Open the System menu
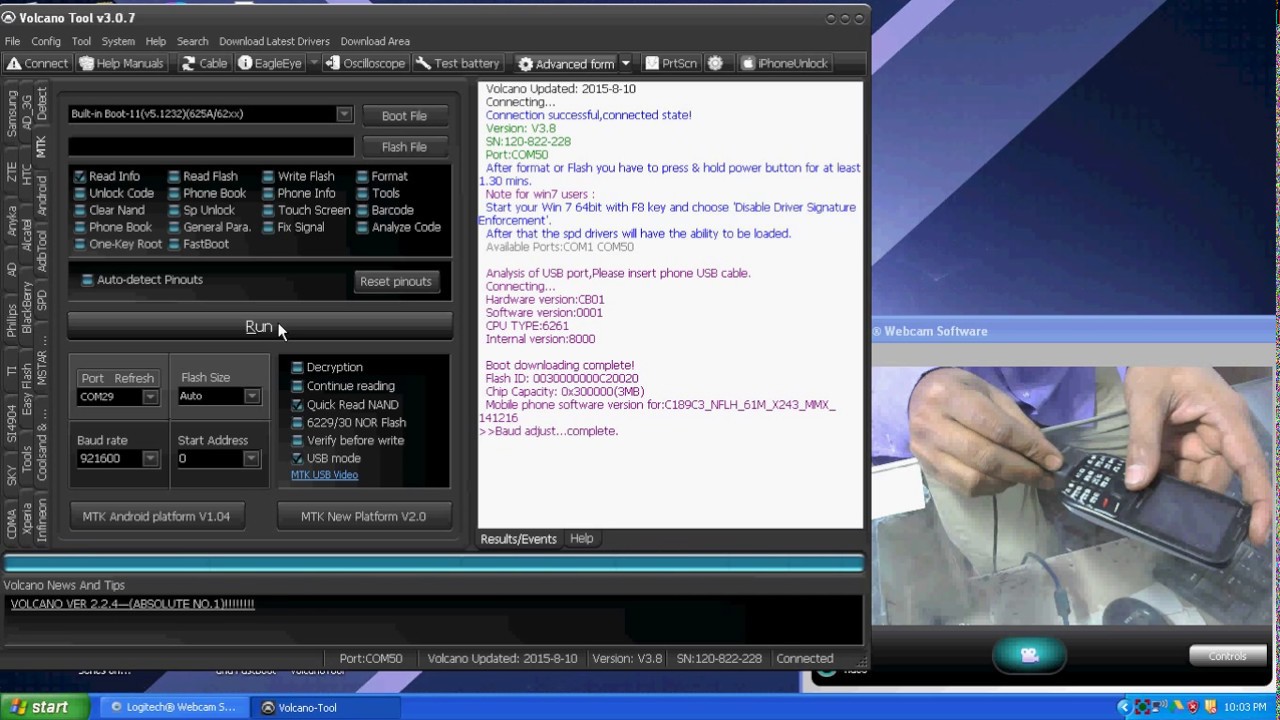Image resolution: width=1280 pixels, height=720 pixels. tap(118, 41)
